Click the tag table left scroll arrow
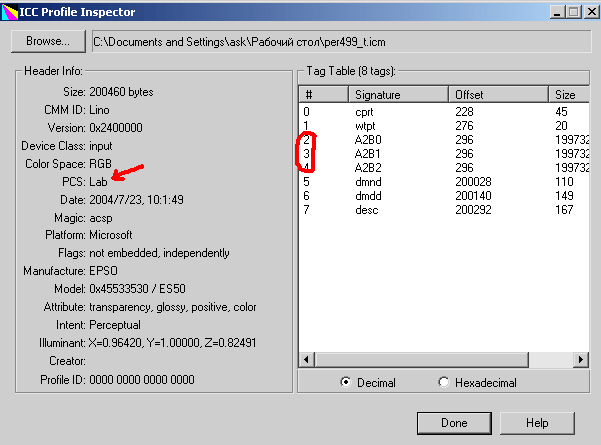 307,360
